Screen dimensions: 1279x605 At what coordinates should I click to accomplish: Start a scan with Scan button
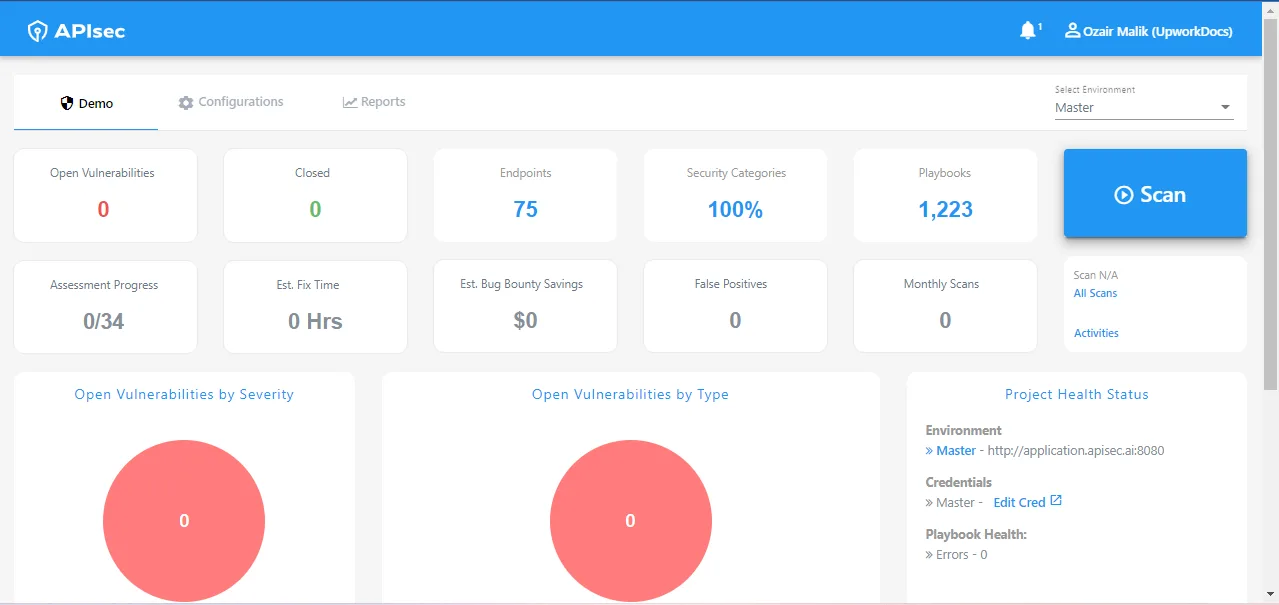click(x=1155, y=194)
